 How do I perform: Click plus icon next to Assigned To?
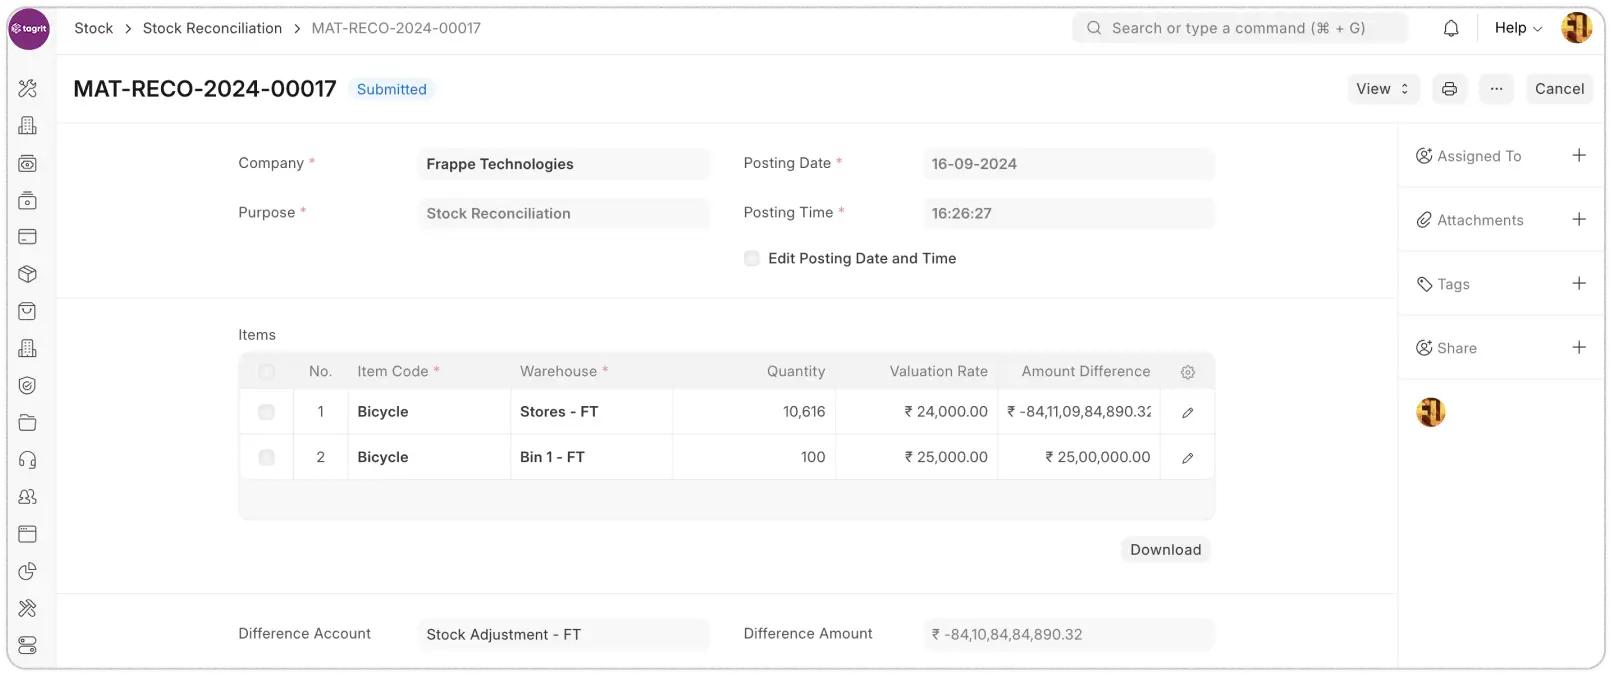[x=1579, y=155]
